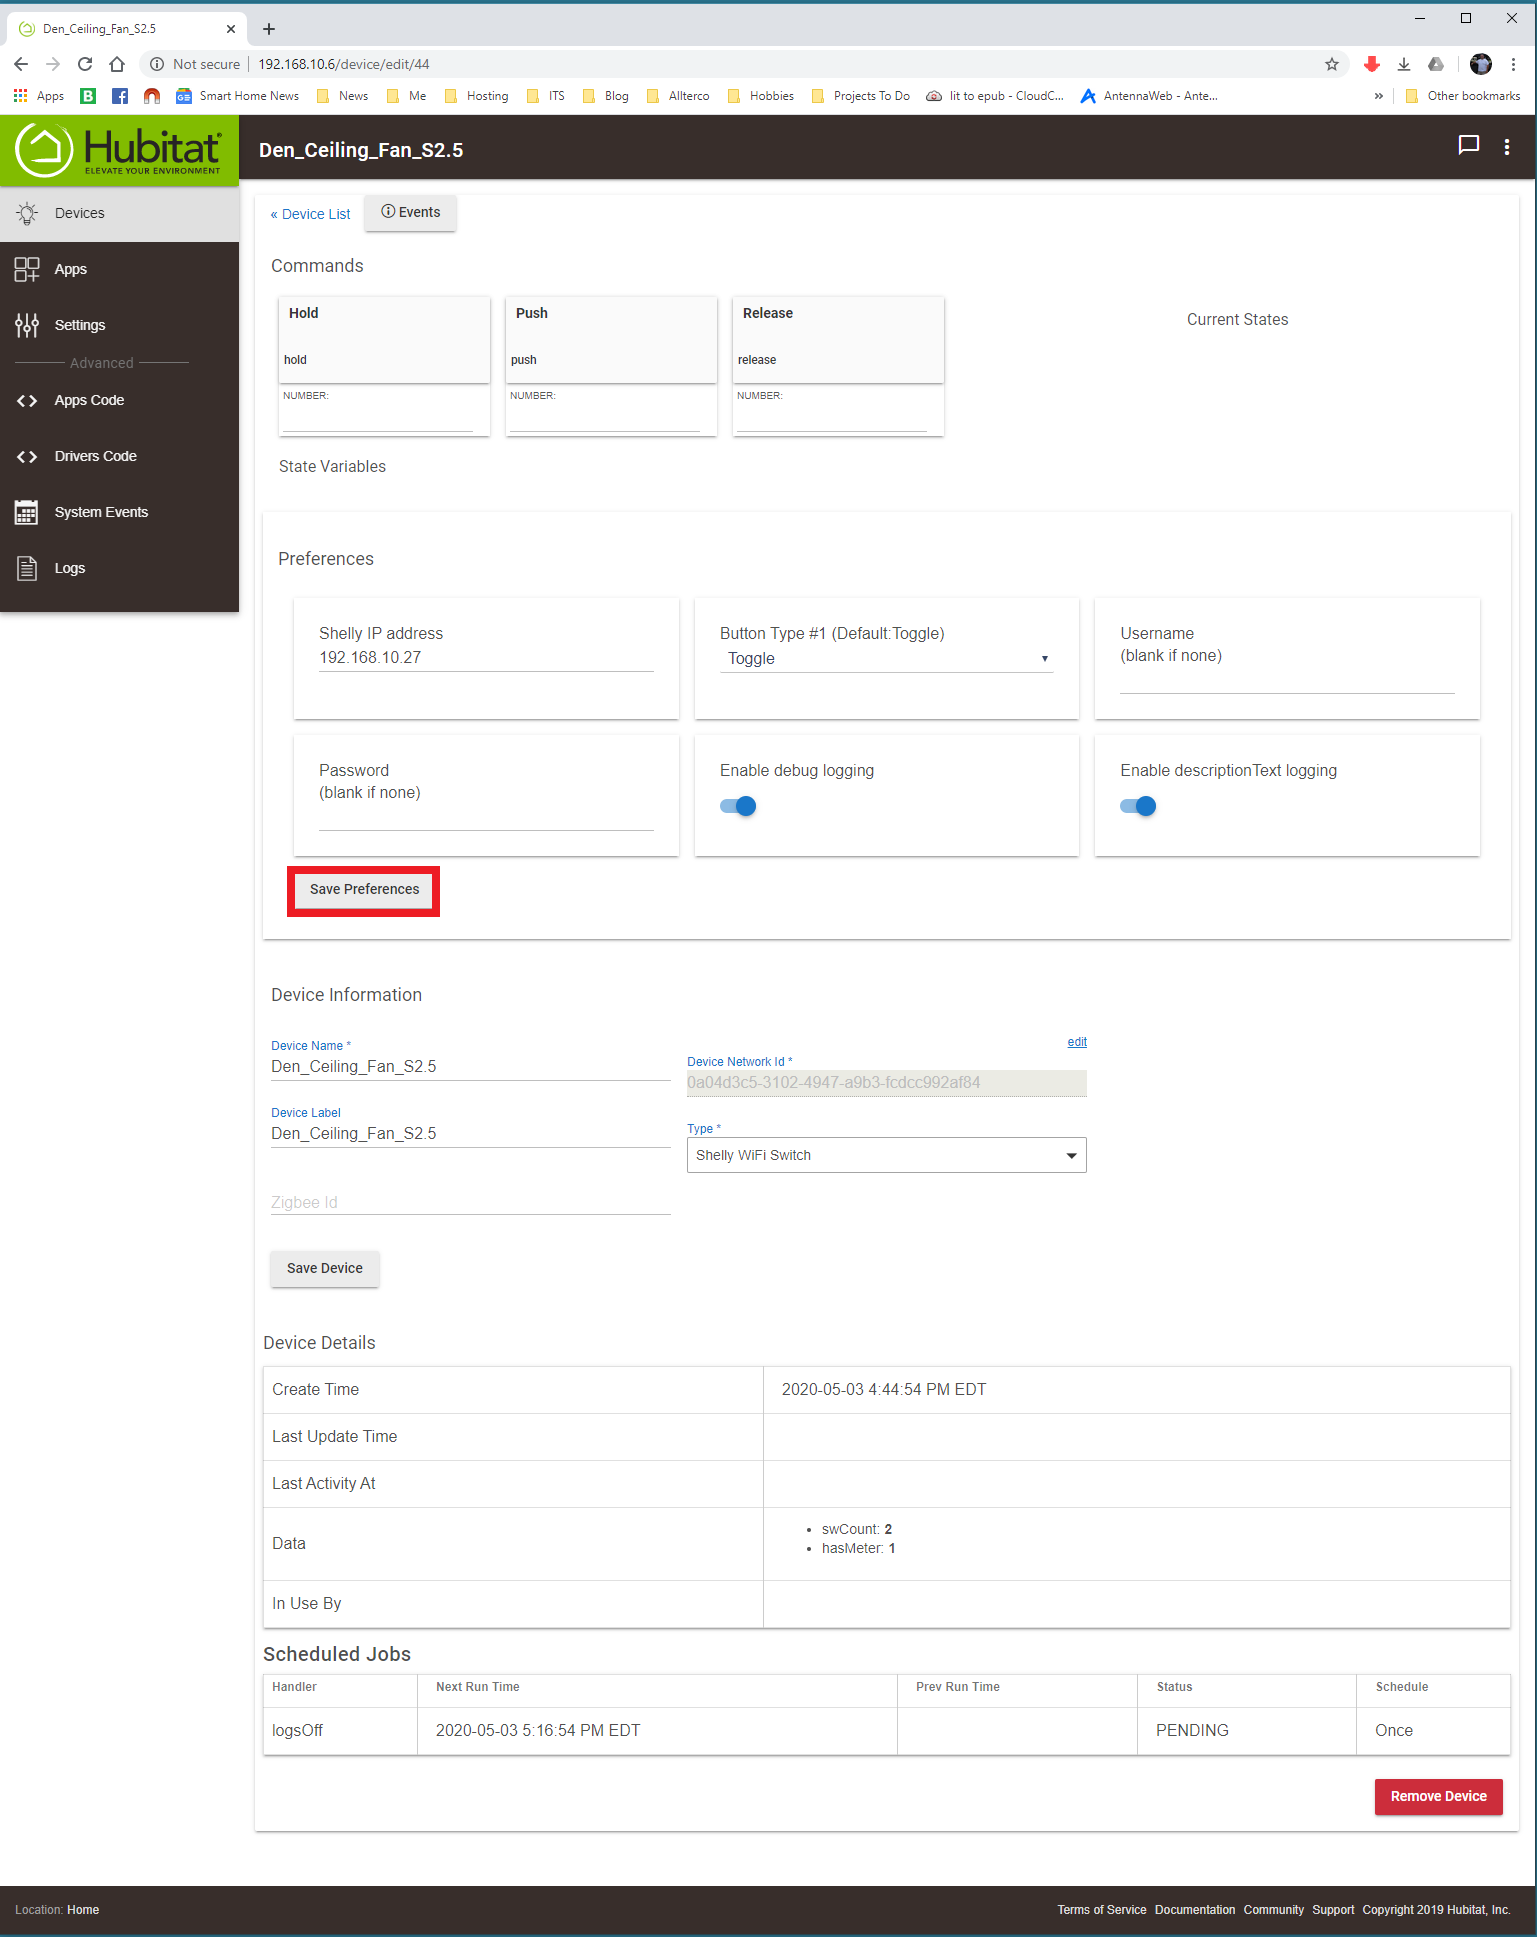Open Devices in the sidebar
1537x1937 pixels.
[119, 213]
